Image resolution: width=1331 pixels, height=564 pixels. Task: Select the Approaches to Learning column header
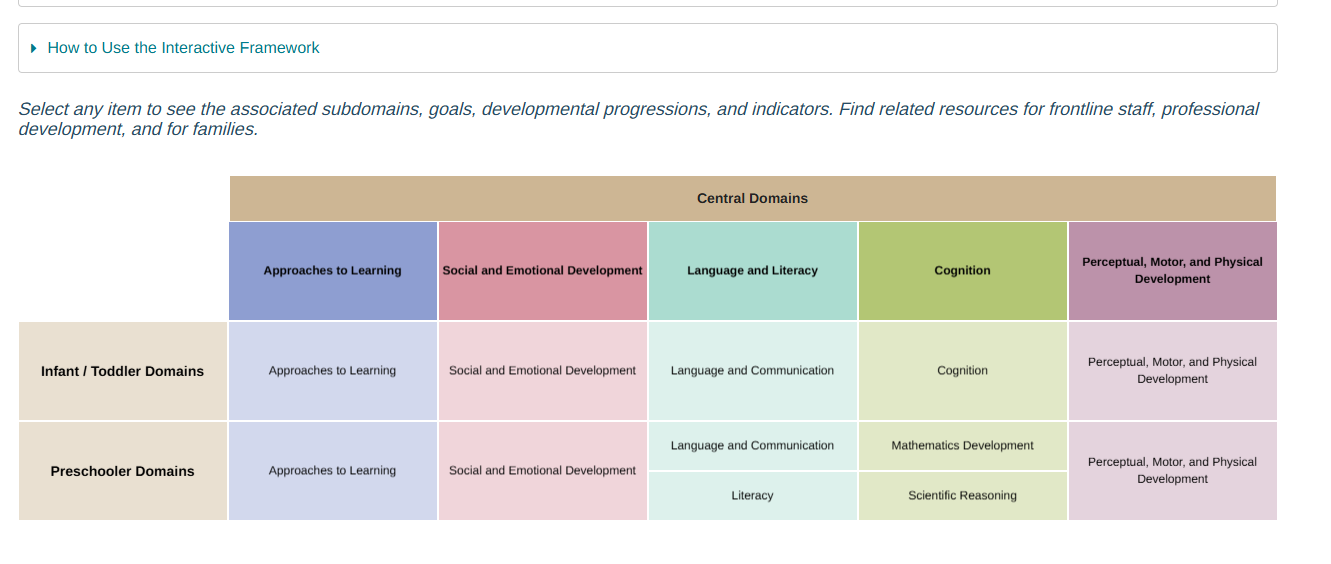click(x=332, y=271)
